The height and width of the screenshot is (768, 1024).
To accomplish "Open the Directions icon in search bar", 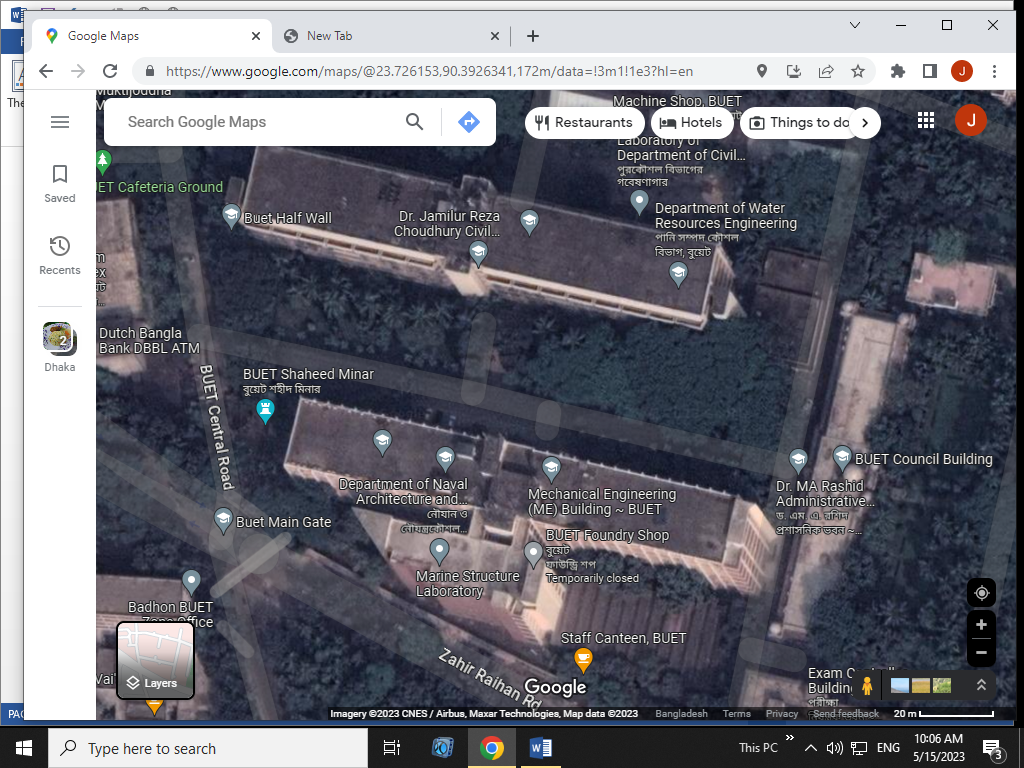I will pos(468,121).
